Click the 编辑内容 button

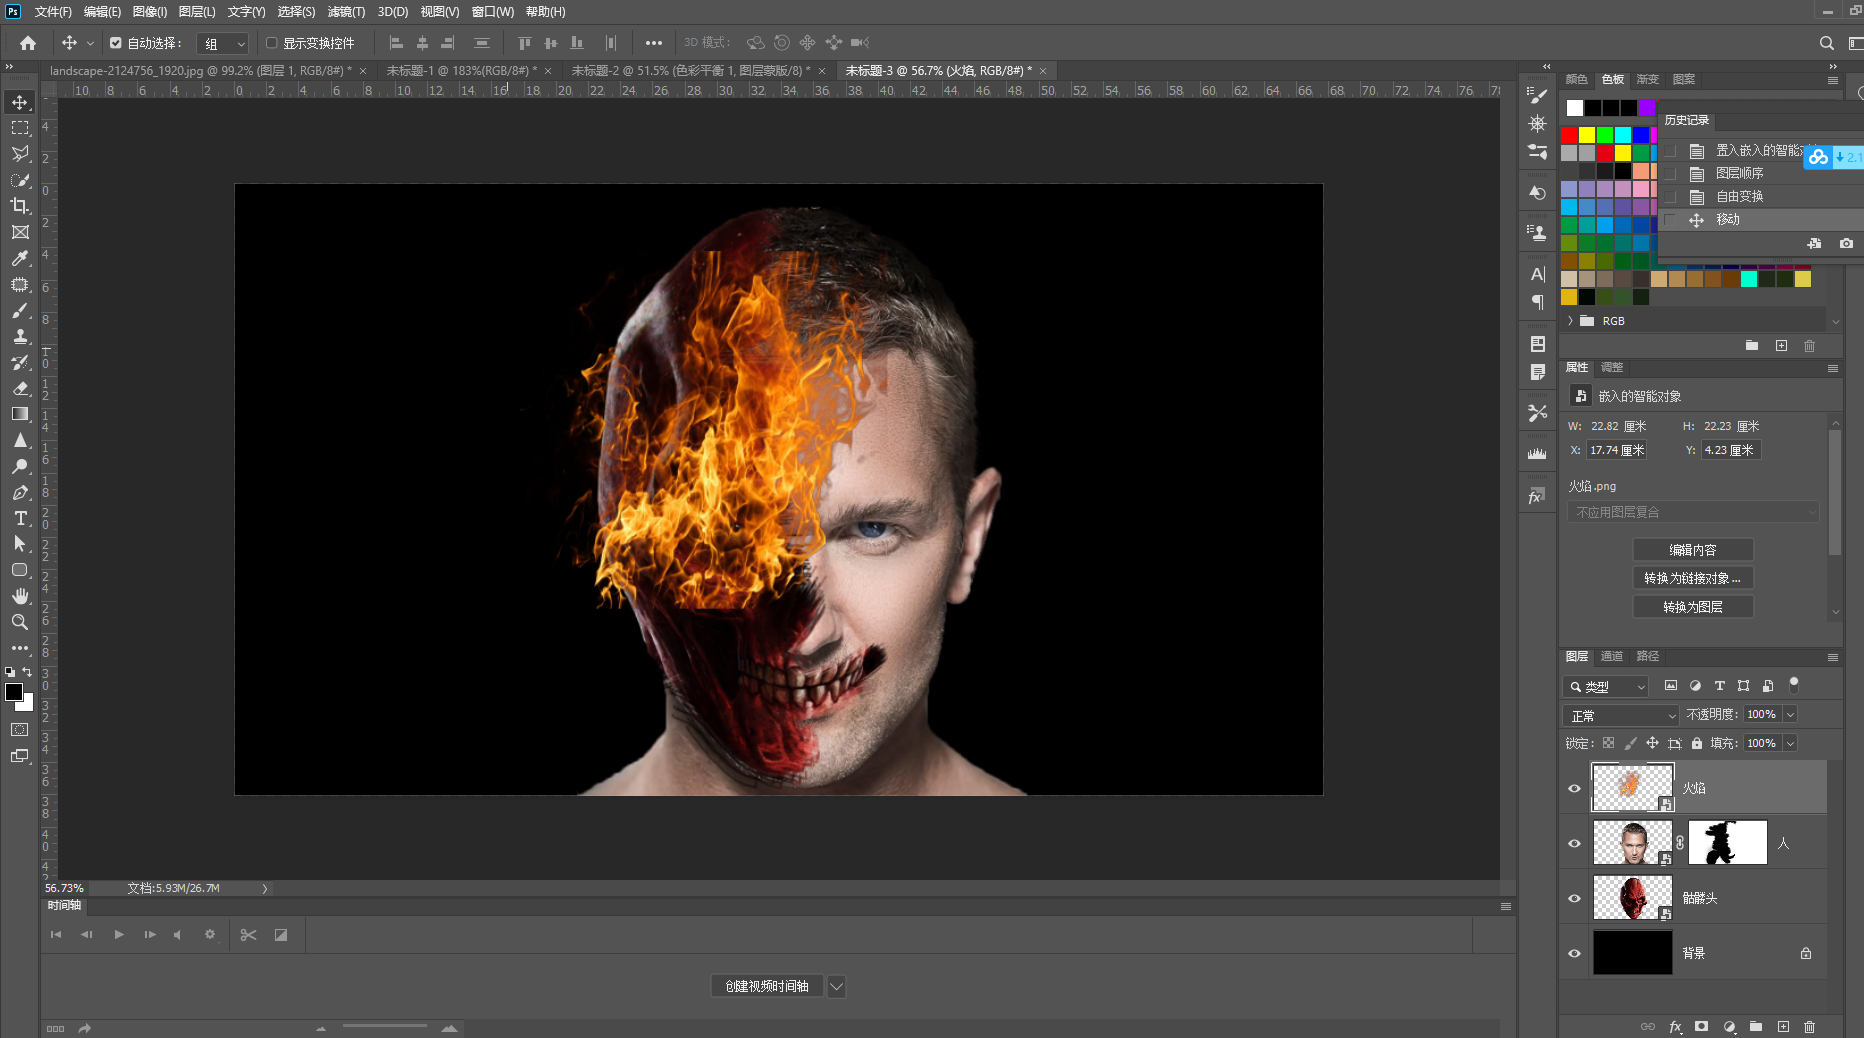[x=1693, y=550]
